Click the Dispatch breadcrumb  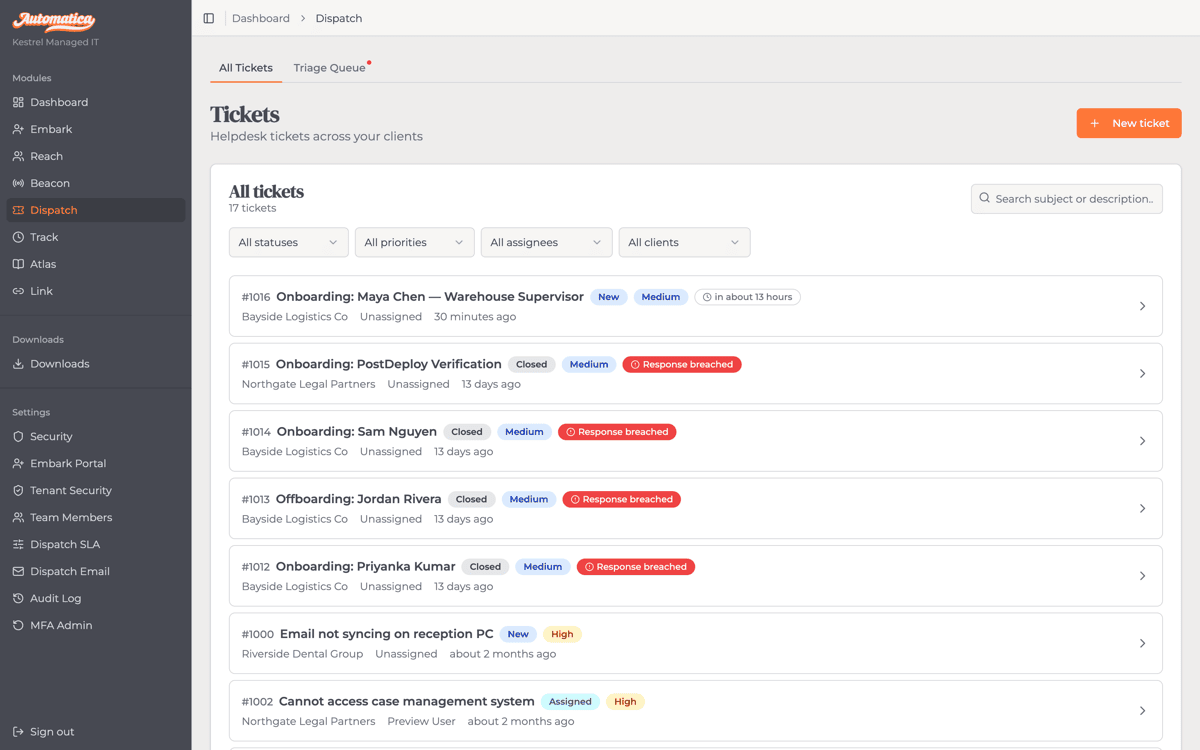(x=339, y=18)
